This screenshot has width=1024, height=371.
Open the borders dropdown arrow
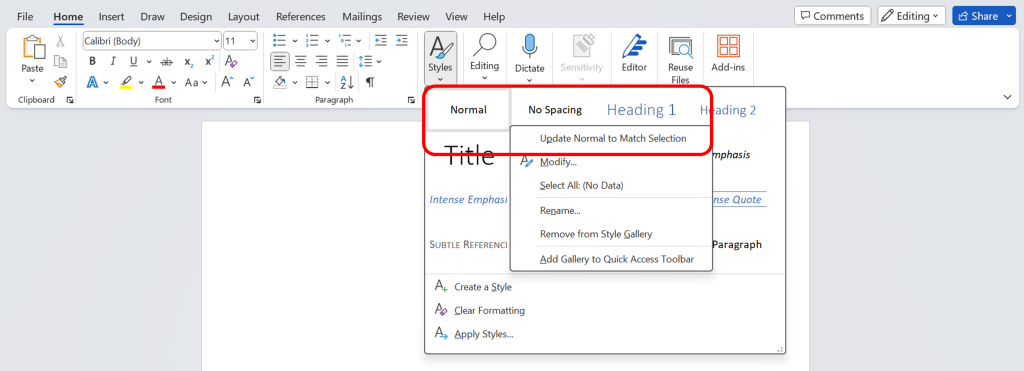tap(328, 82)
